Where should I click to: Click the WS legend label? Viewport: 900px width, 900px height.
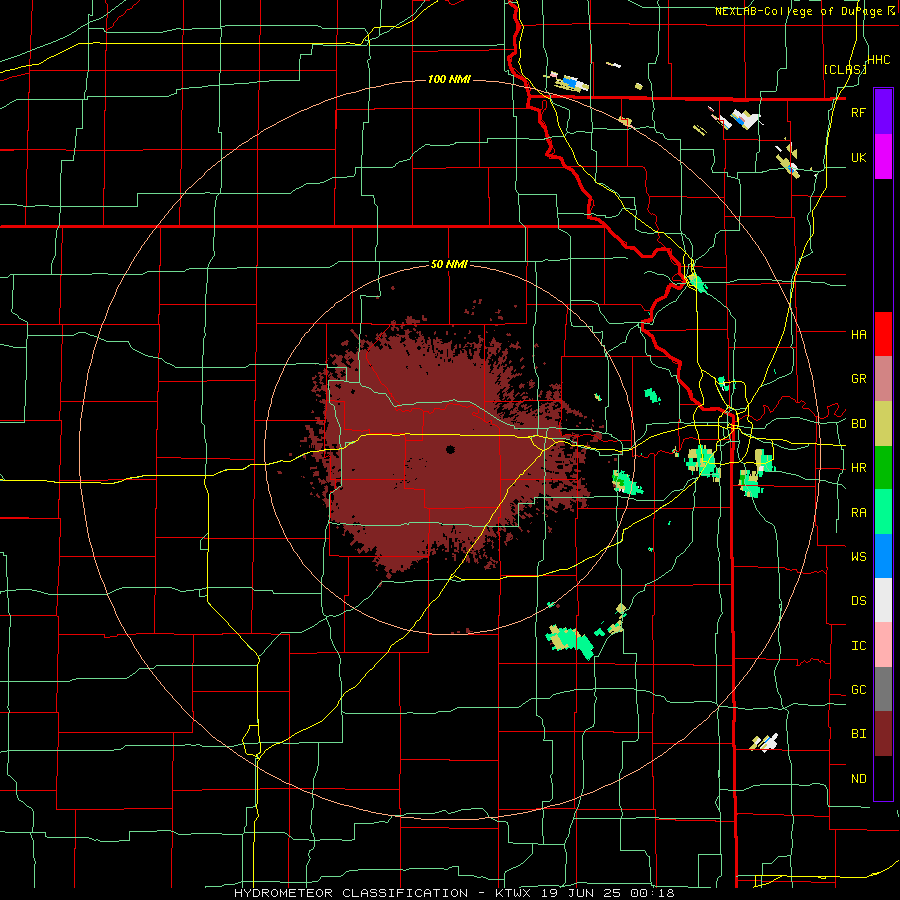pos(858,556)
